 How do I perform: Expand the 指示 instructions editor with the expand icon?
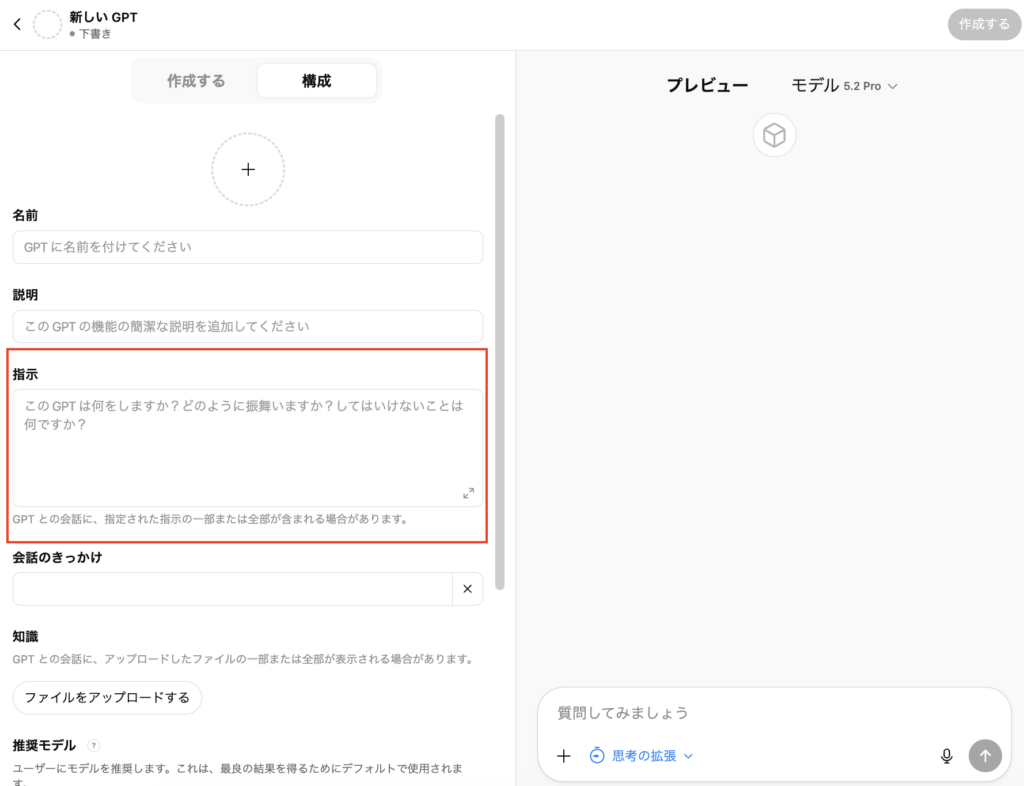click(468, 493)
